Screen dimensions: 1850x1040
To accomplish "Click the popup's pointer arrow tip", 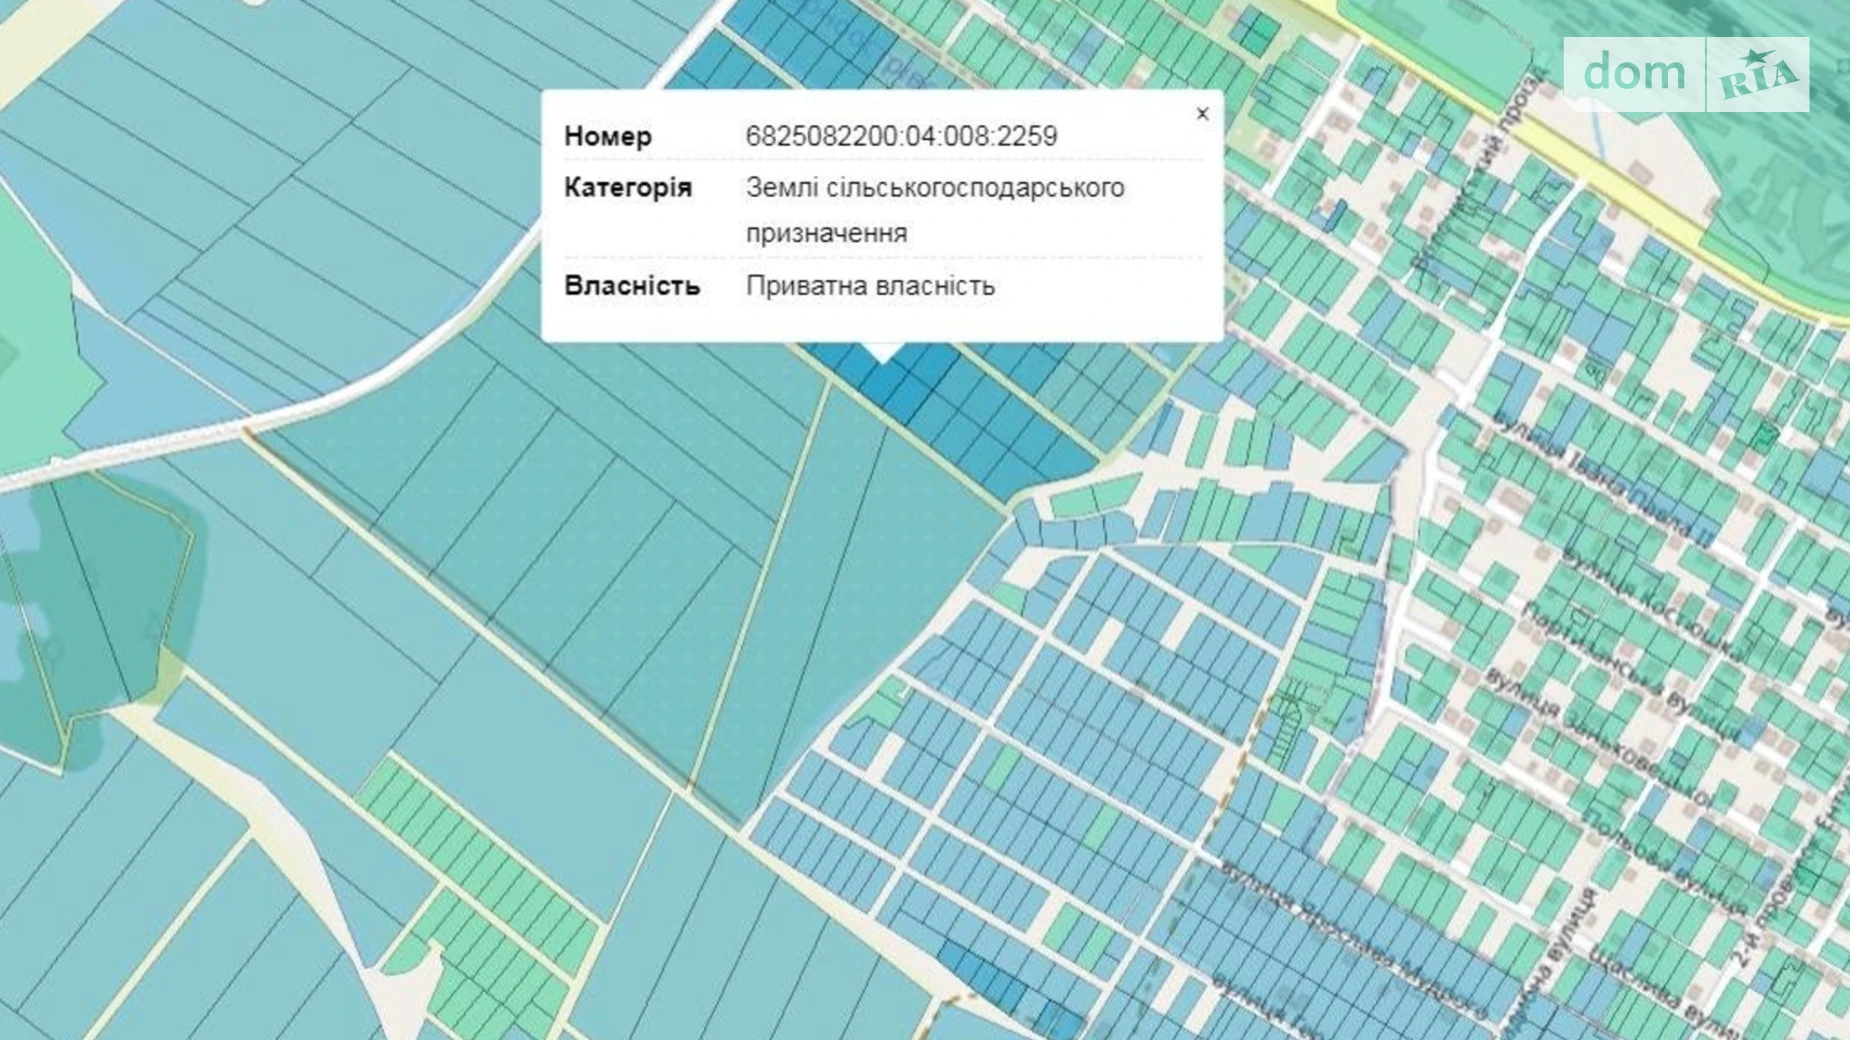I will point(882,358).
